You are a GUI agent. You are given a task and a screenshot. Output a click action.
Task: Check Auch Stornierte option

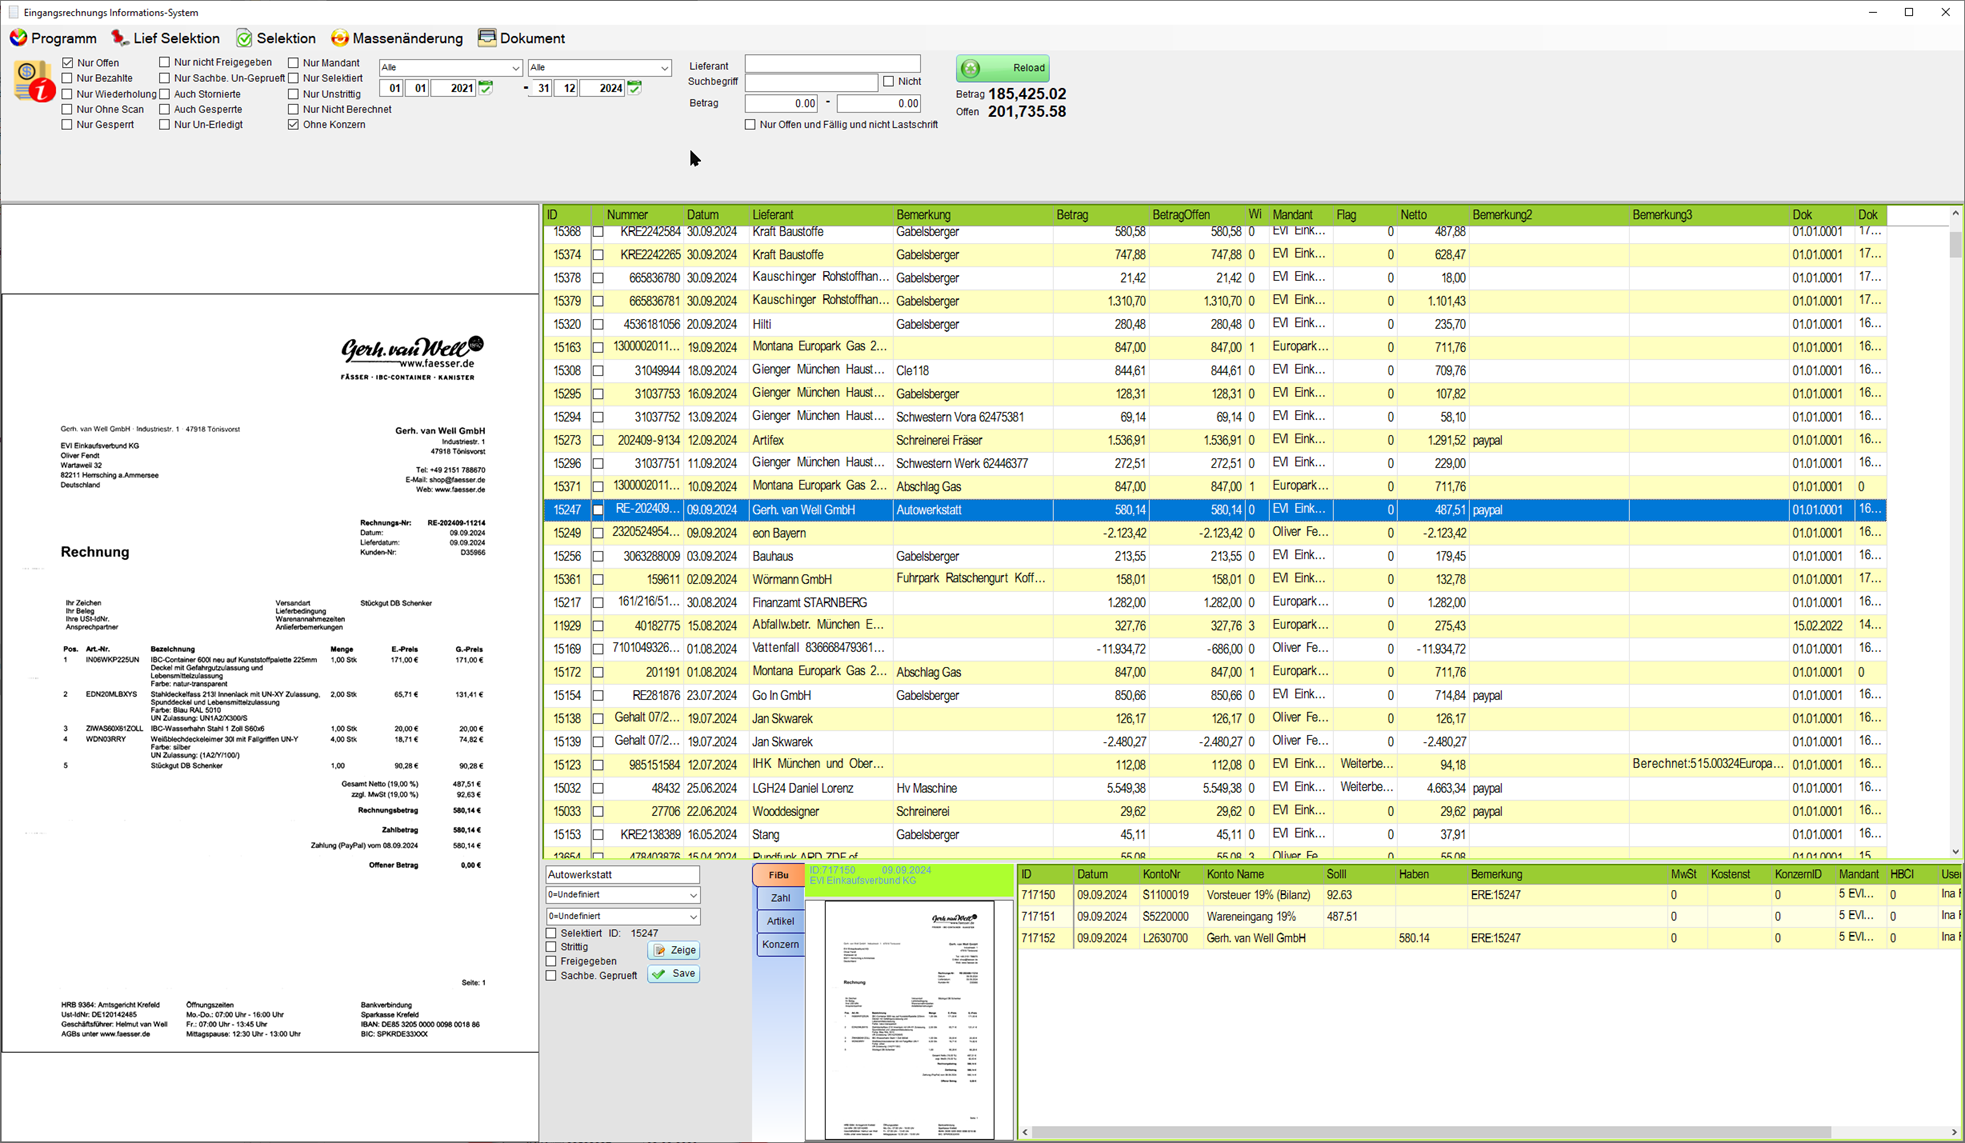click(x=165, y=94)
